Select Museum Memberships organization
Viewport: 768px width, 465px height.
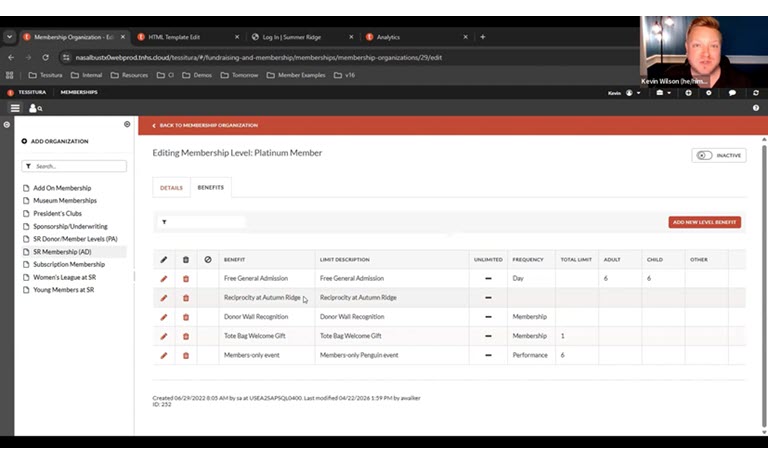click(x=65, y=200)
